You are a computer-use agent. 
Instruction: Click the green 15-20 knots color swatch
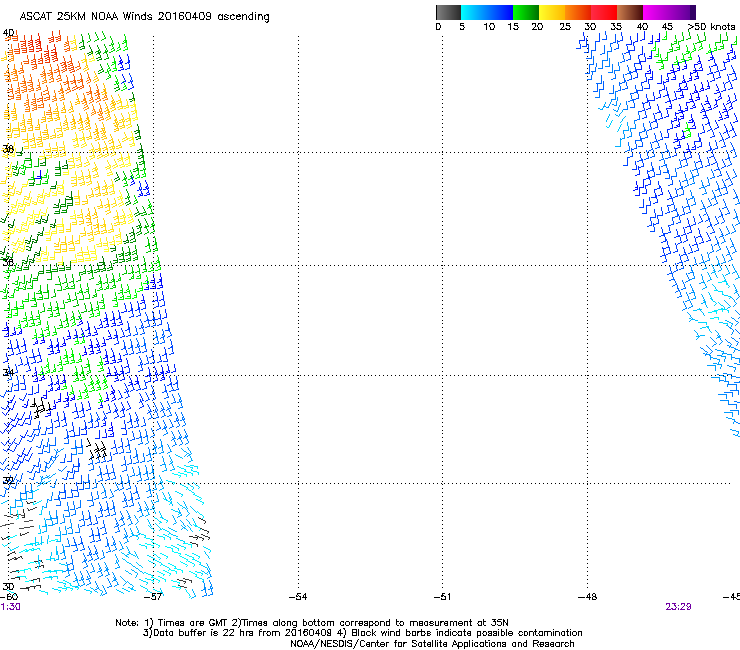pyautogui.click(x=526, y=12)
